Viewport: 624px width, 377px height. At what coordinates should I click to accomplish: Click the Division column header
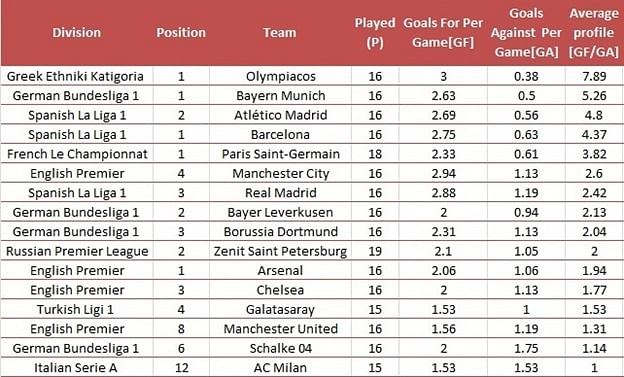click(x=76, y=33)
